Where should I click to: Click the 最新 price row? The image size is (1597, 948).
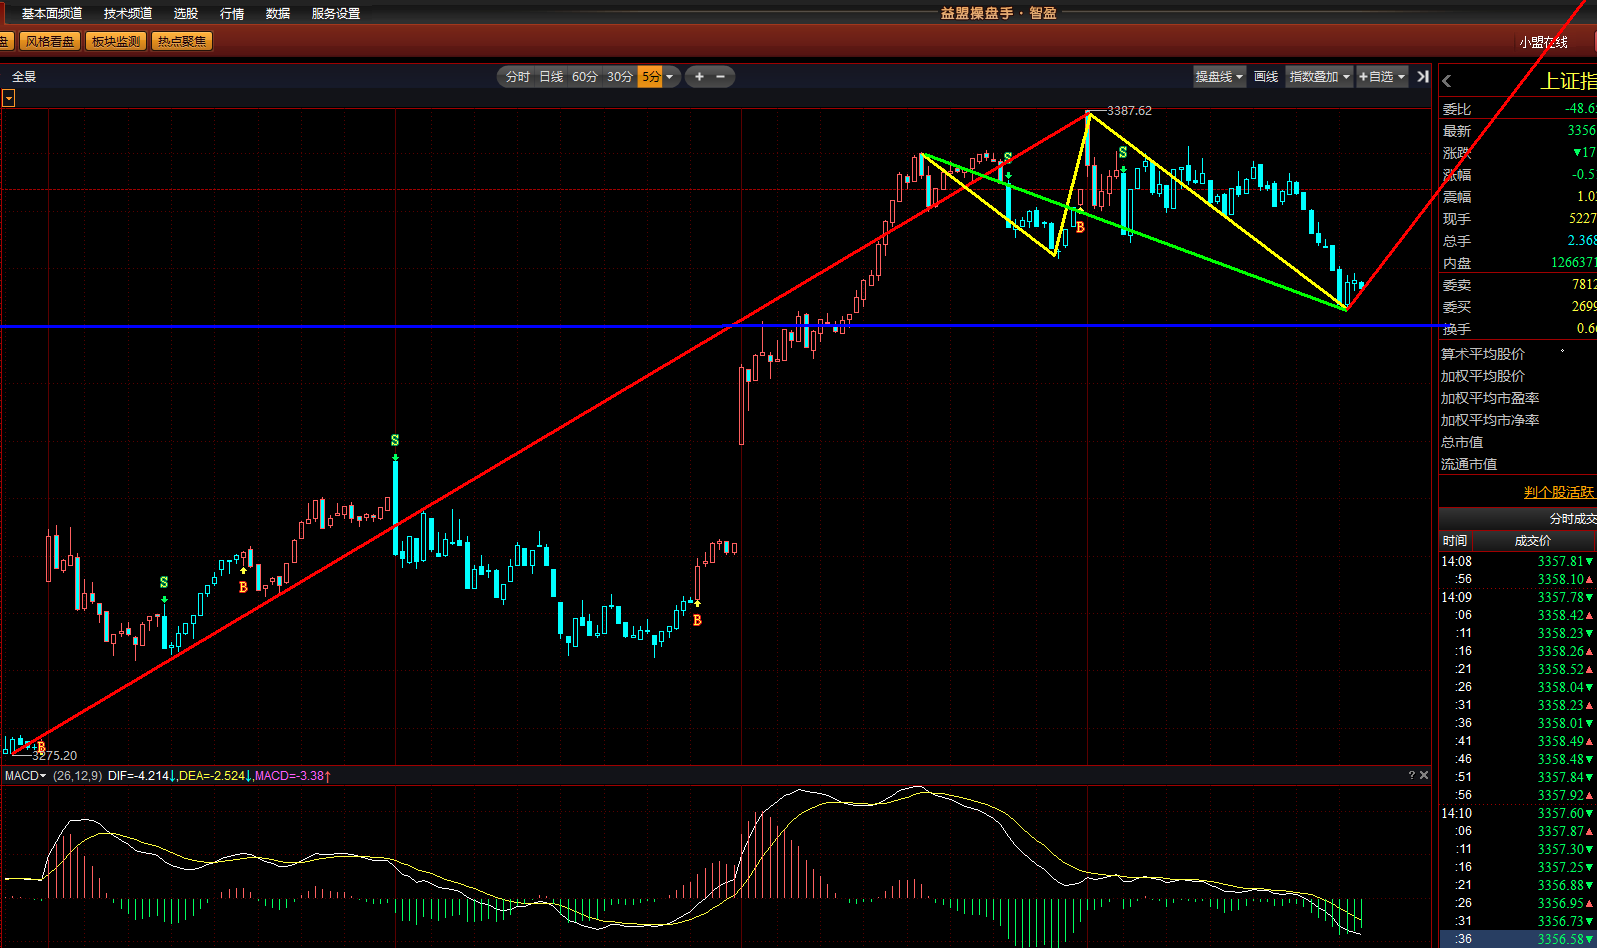coord(1518,131)
